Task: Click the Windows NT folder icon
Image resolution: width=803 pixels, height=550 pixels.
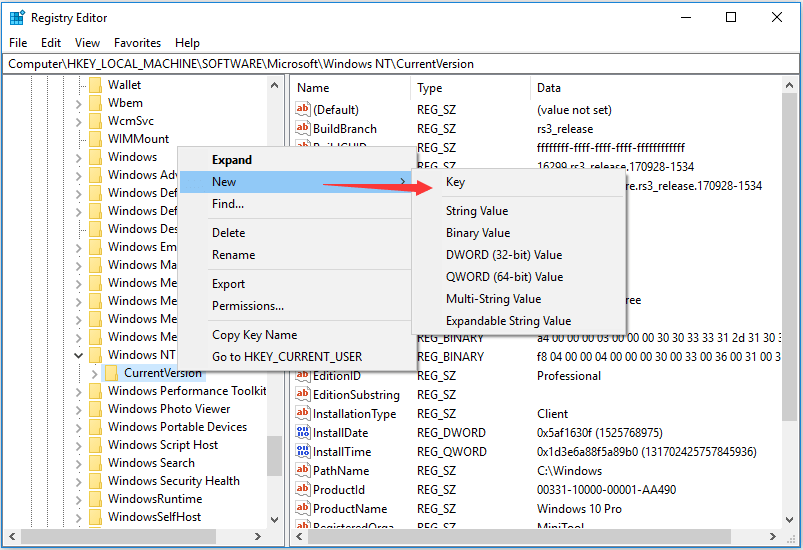Action: [x=95, y=355]
